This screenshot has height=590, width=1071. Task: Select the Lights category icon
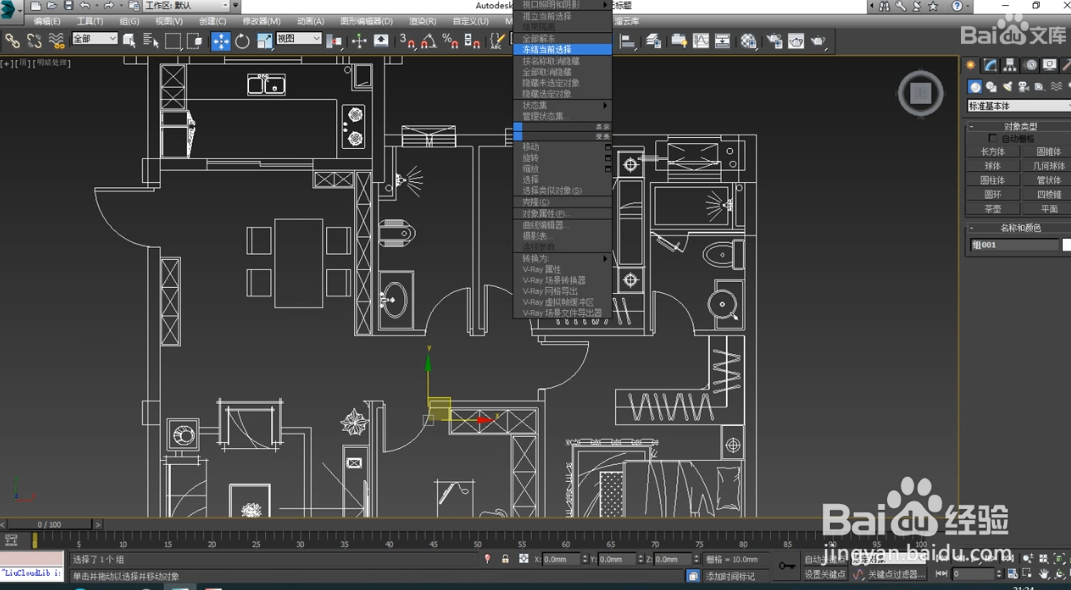point(1009,87)
